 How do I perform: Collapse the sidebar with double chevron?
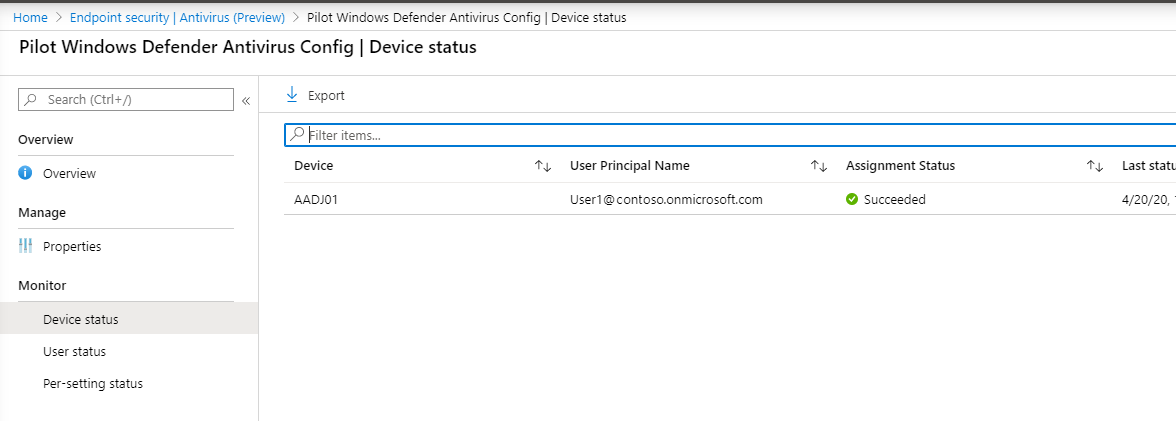click(x=246, y=100)
